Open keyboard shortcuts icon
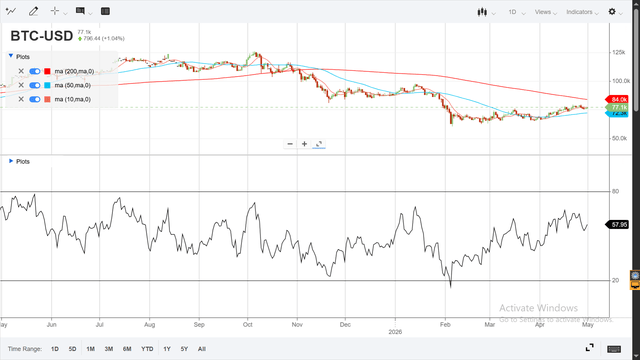Screen dimensions: 640x360 614,349
